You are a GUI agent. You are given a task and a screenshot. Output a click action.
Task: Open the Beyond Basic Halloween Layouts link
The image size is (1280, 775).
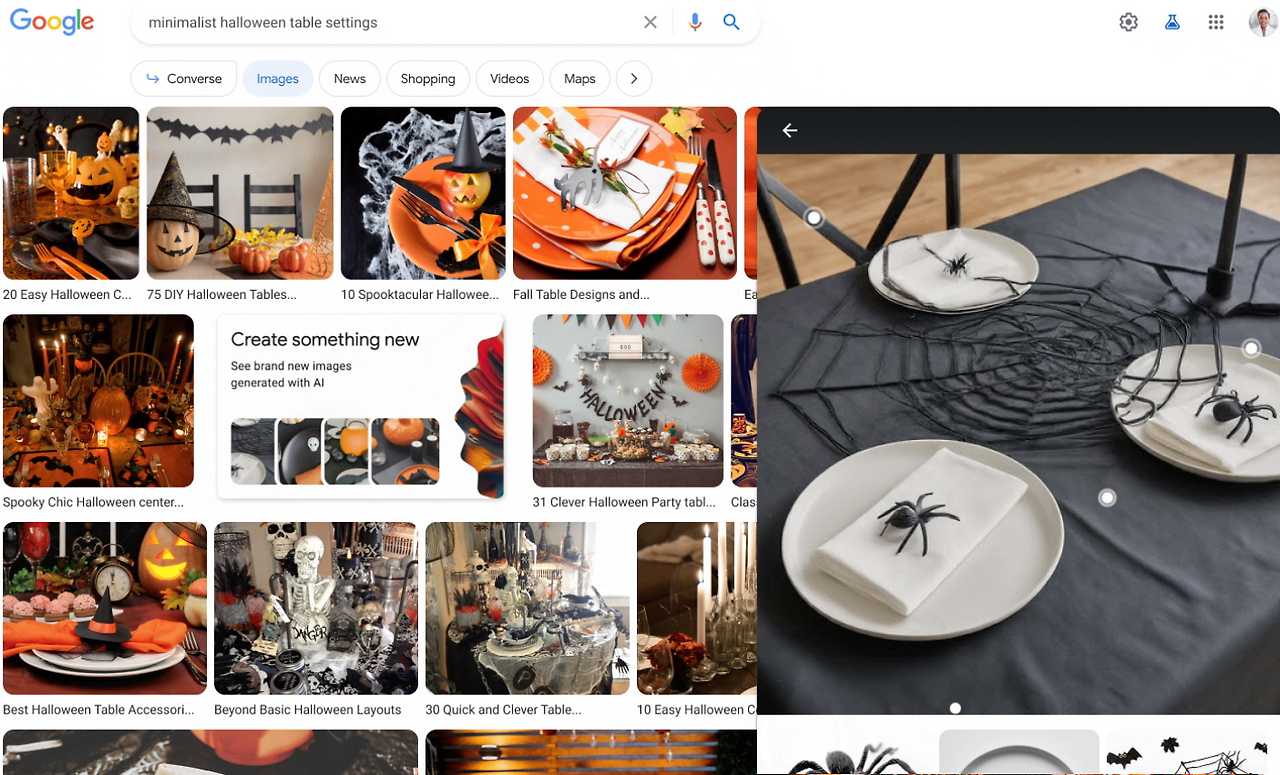pyautogui.click(x=308, y=709)
